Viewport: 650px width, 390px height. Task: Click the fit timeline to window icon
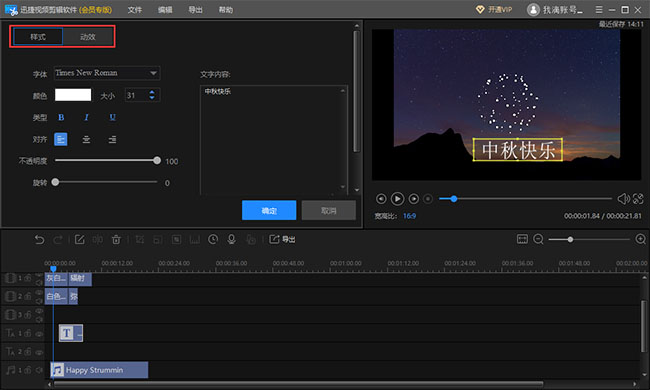click(x=522, y=239)
